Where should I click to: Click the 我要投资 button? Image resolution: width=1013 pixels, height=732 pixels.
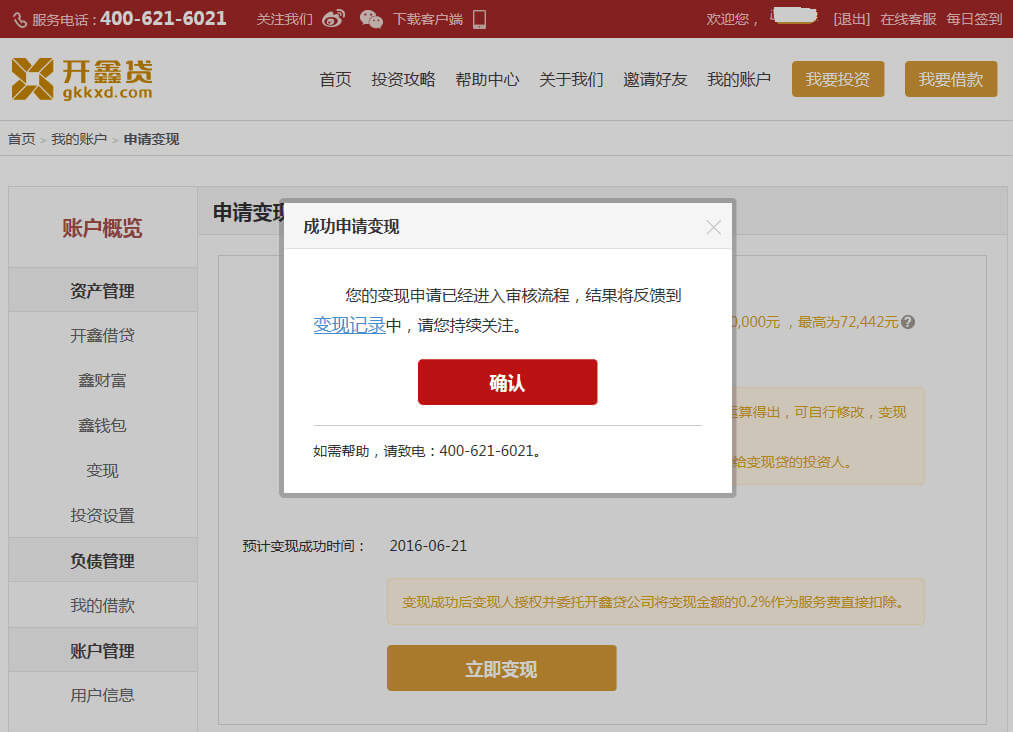pyautogui.click(x=838, y=79)
